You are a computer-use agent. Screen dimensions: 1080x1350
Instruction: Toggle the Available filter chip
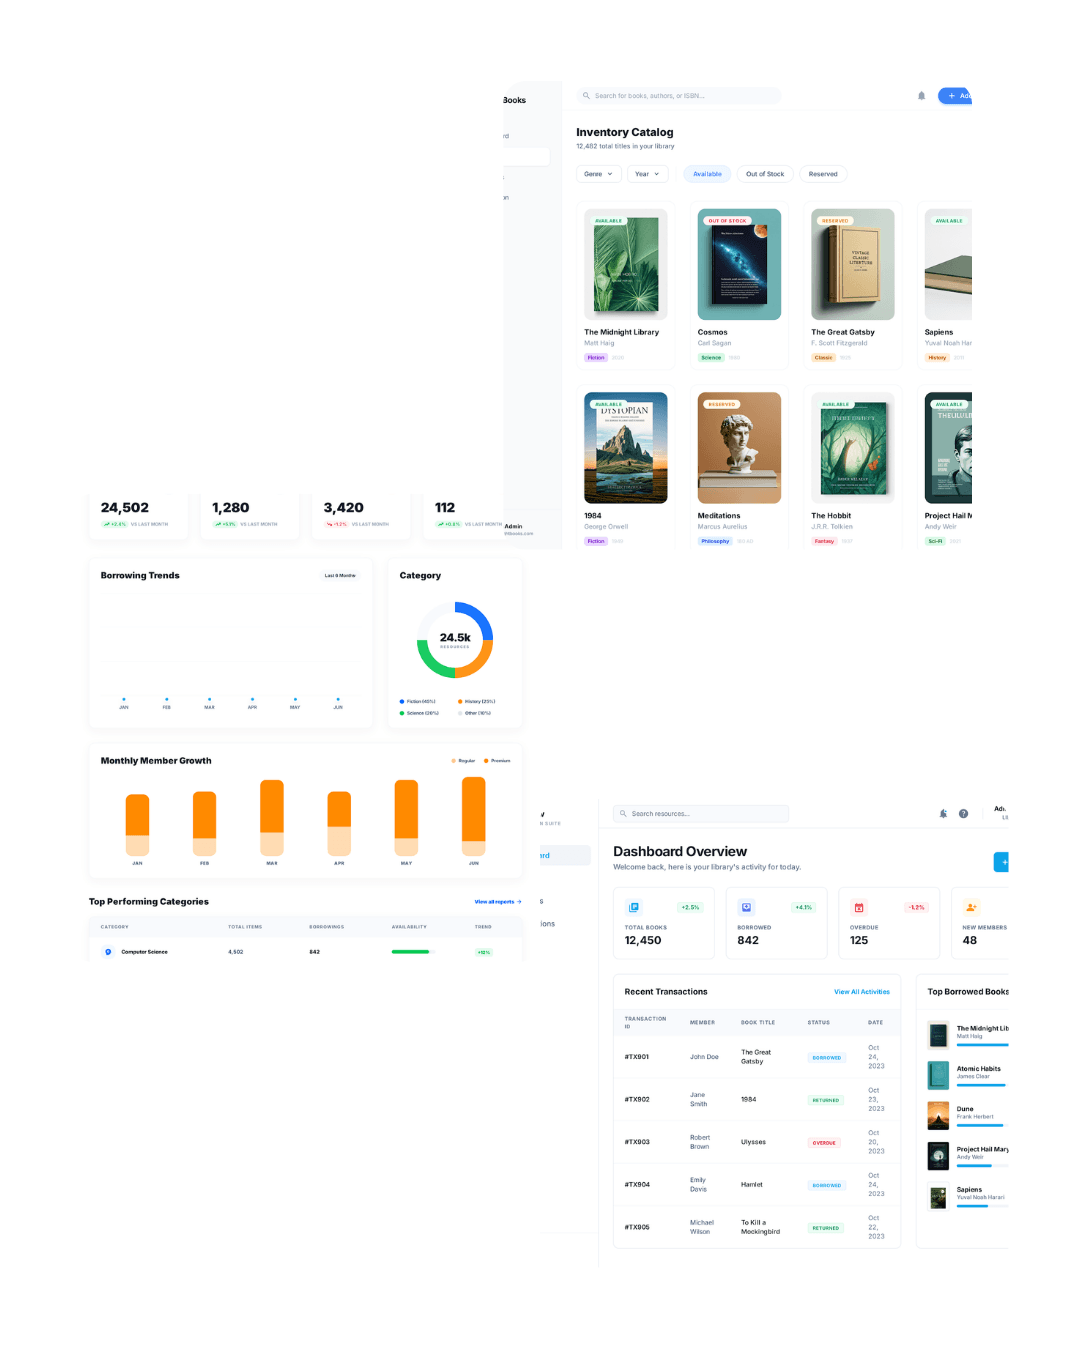707,174
